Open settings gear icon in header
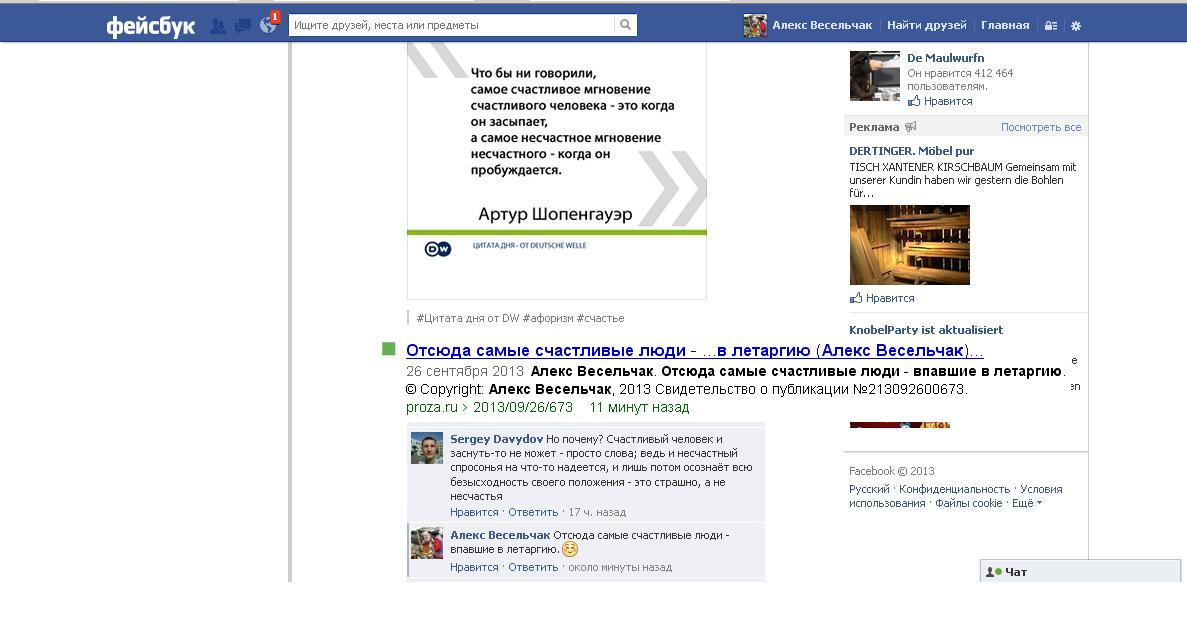 (1076, 26)
